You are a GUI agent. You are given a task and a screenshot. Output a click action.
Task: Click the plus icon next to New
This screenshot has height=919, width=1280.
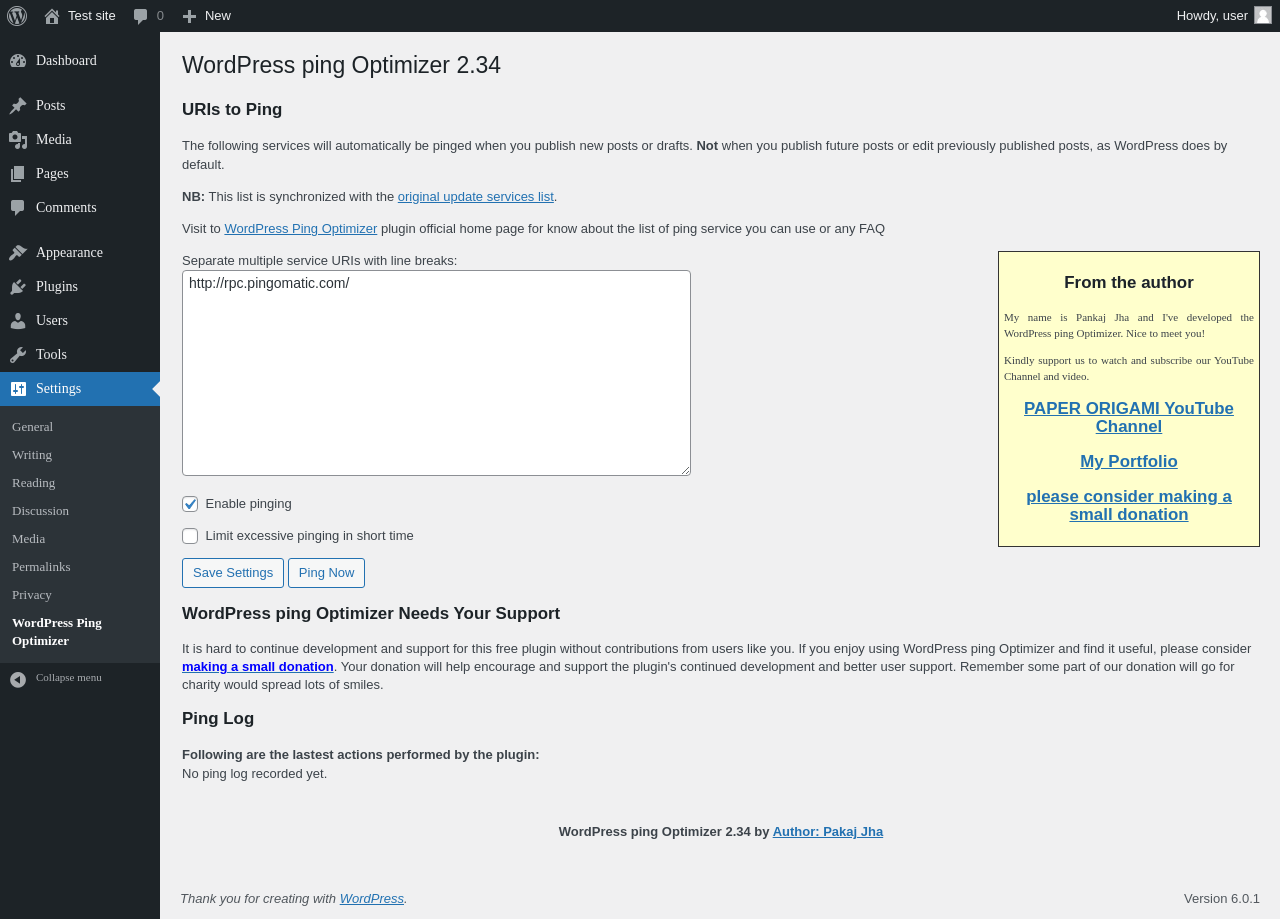coord(189,16)
